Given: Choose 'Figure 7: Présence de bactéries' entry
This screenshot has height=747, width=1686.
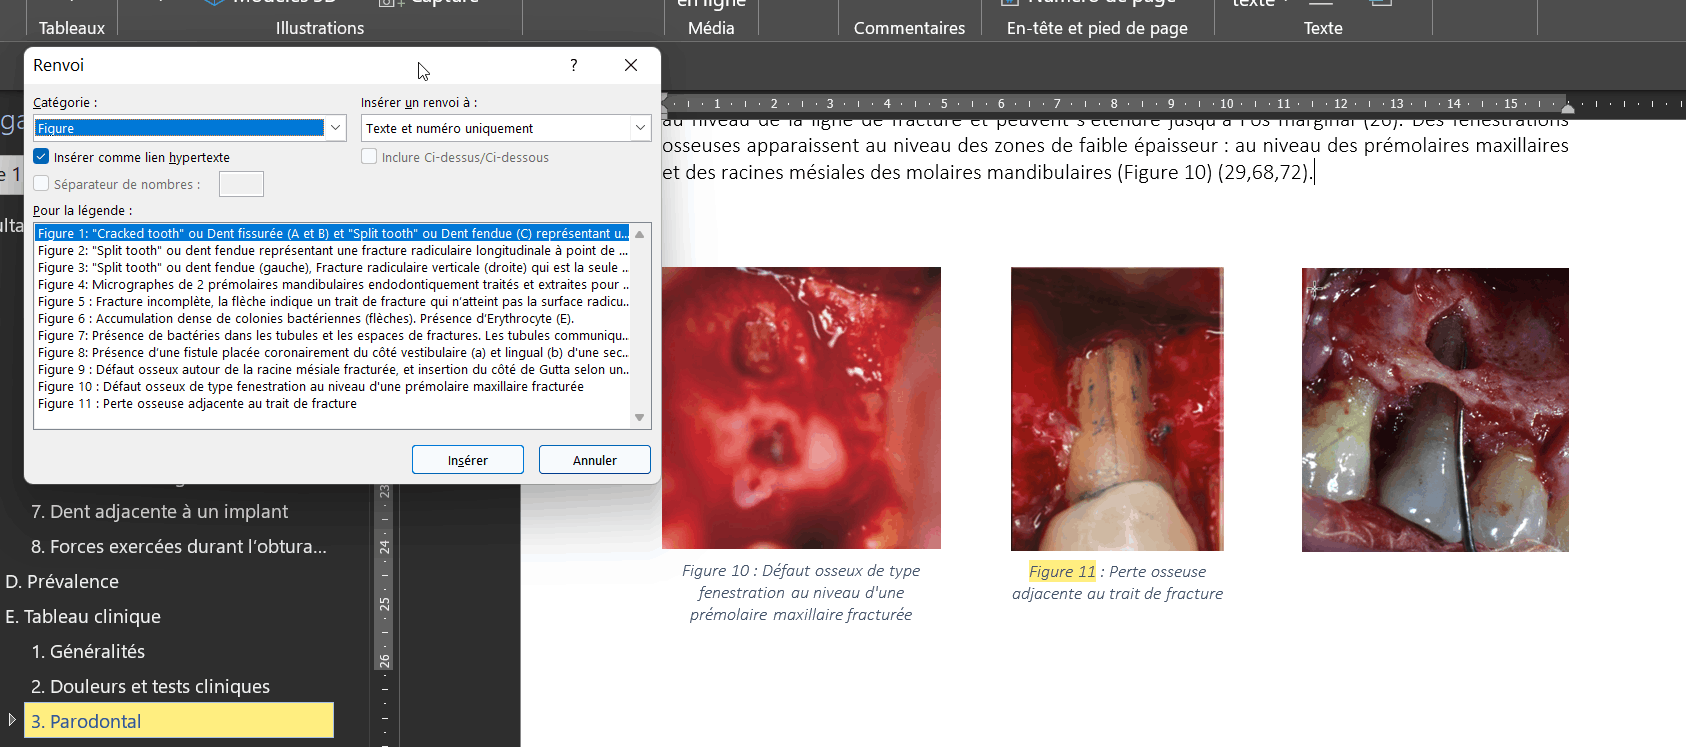Looking at the screenshot, I should tap(333, 335).
